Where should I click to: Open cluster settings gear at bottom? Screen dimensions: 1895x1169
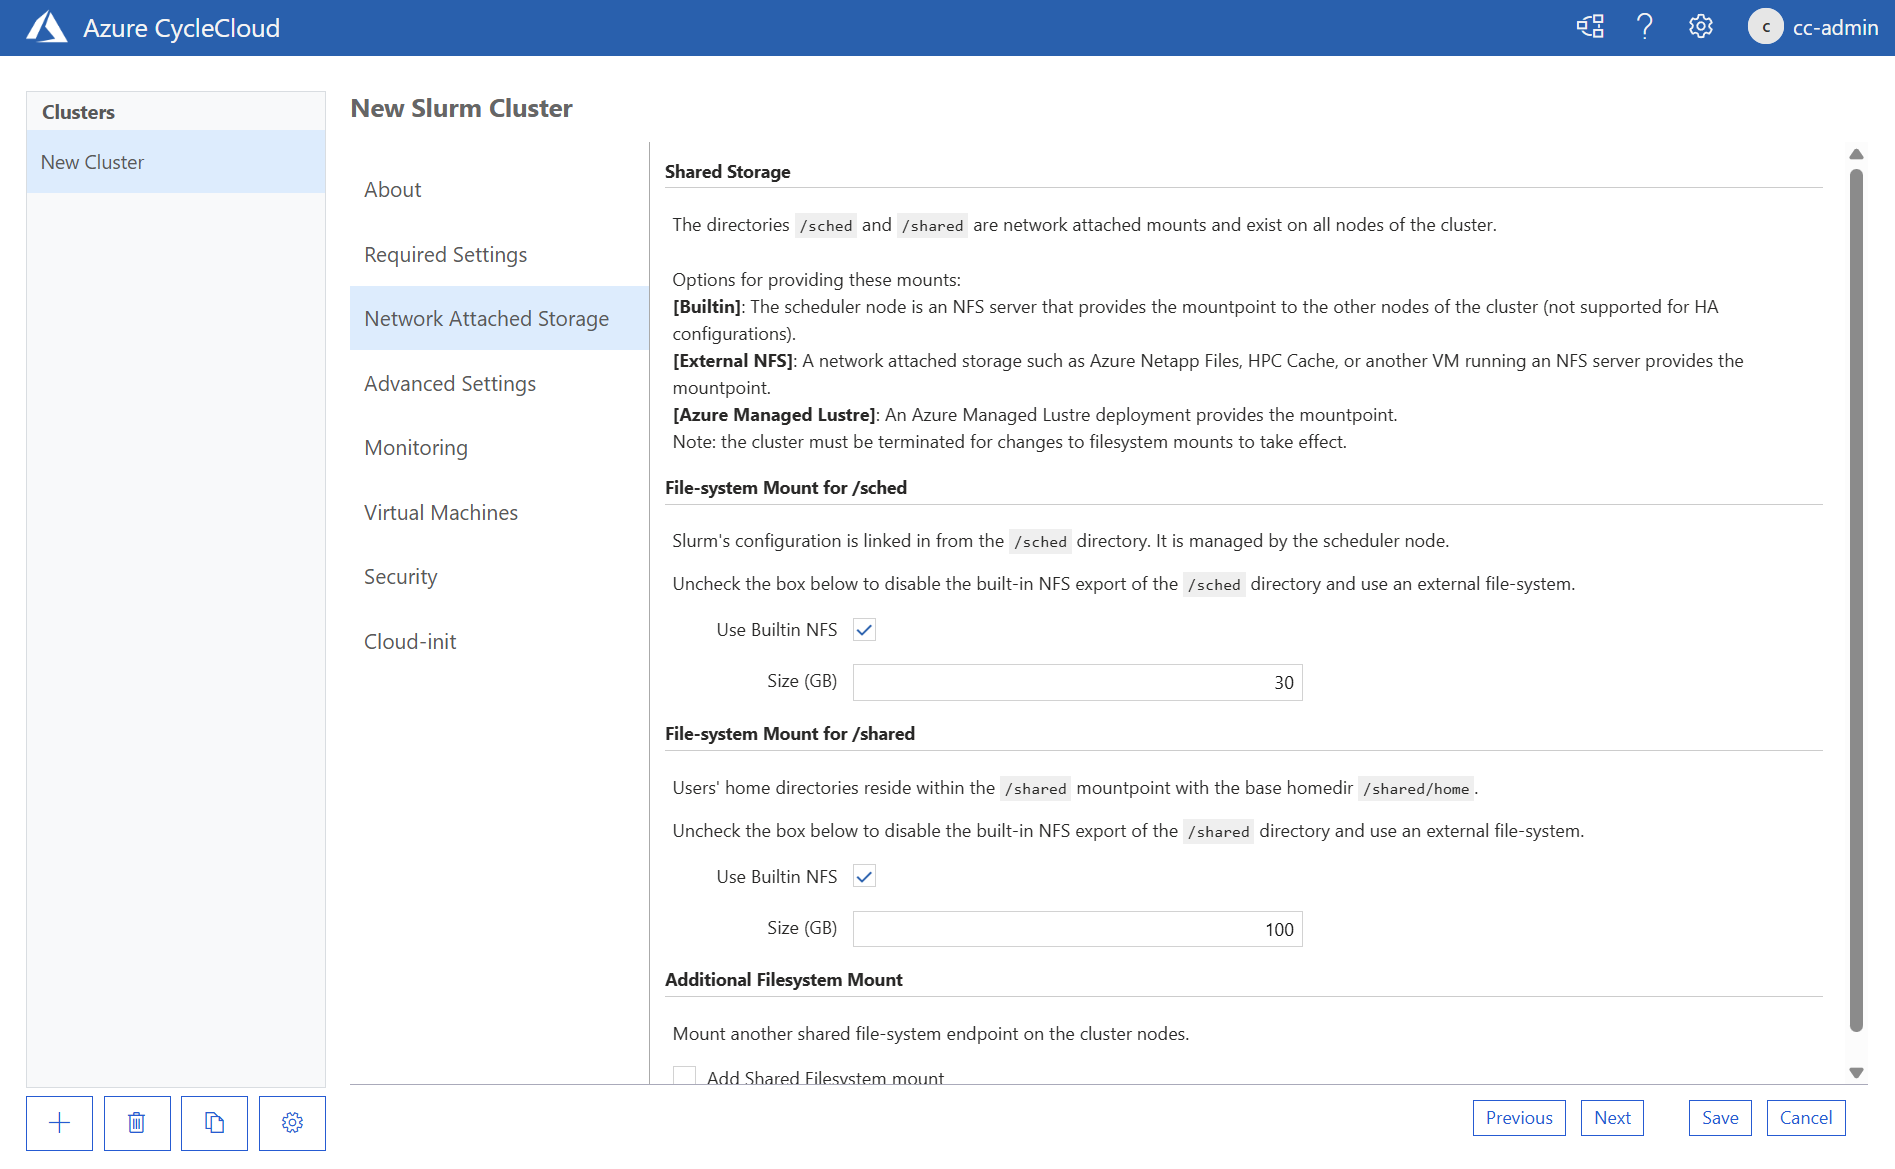pos(292,1123)
